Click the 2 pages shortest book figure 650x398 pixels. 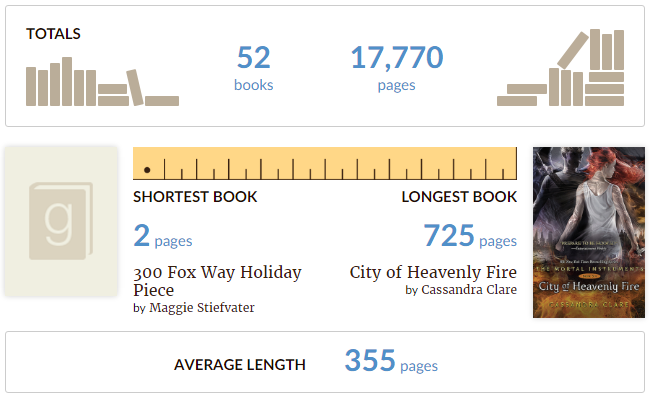162,235
